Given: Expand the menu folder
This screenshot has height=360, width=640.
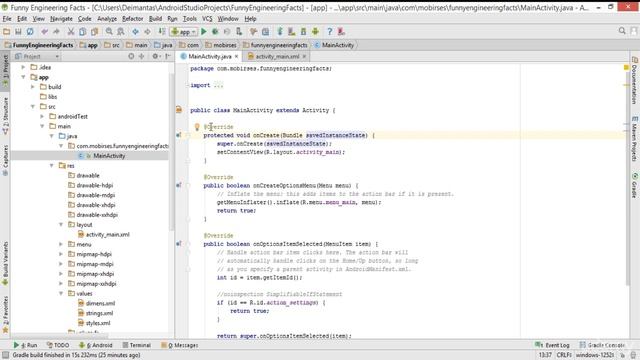Looking at the screenshot, I should (61, 244).
